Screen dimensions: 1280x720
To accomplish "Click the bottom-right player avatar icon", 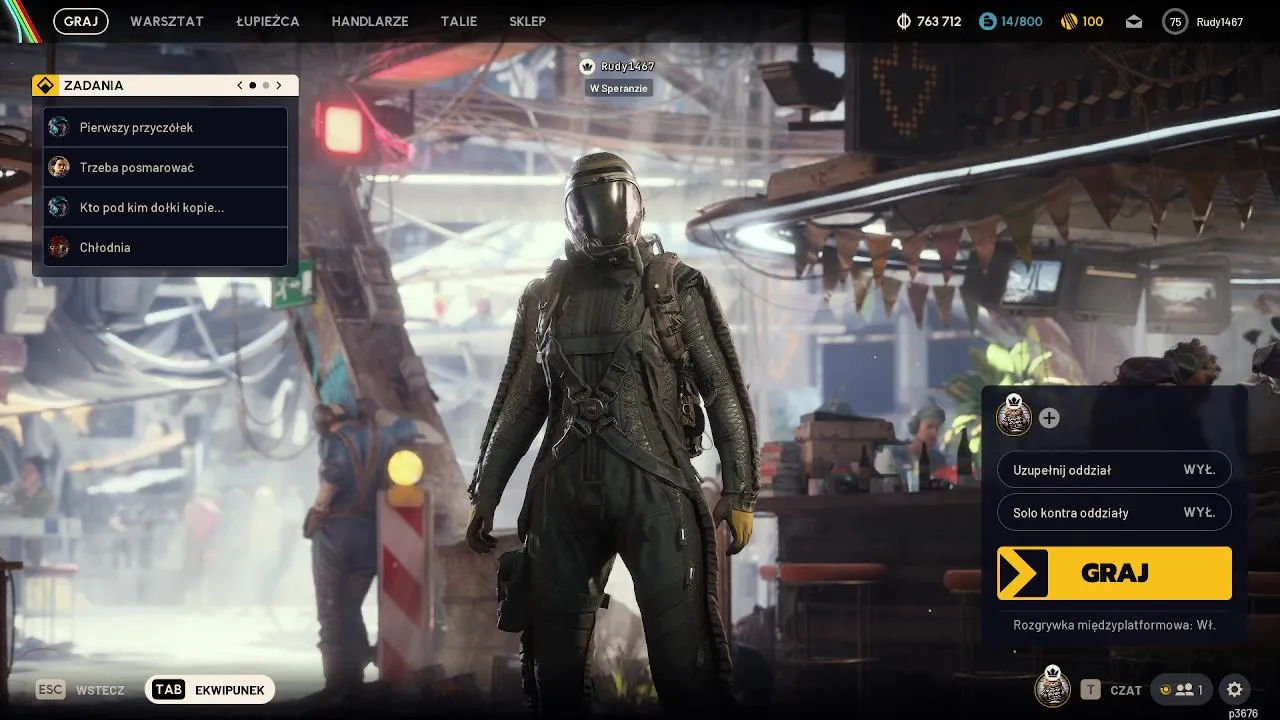I will tap(1052, 687).
